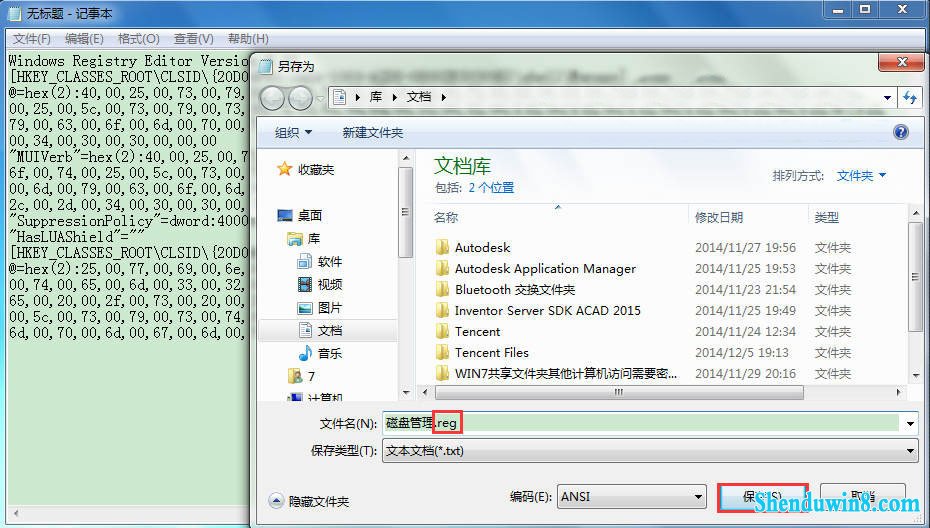Click the Windows Registry Editor Version line in Notepad
The image size is (930, 528).
coord(128,61)
